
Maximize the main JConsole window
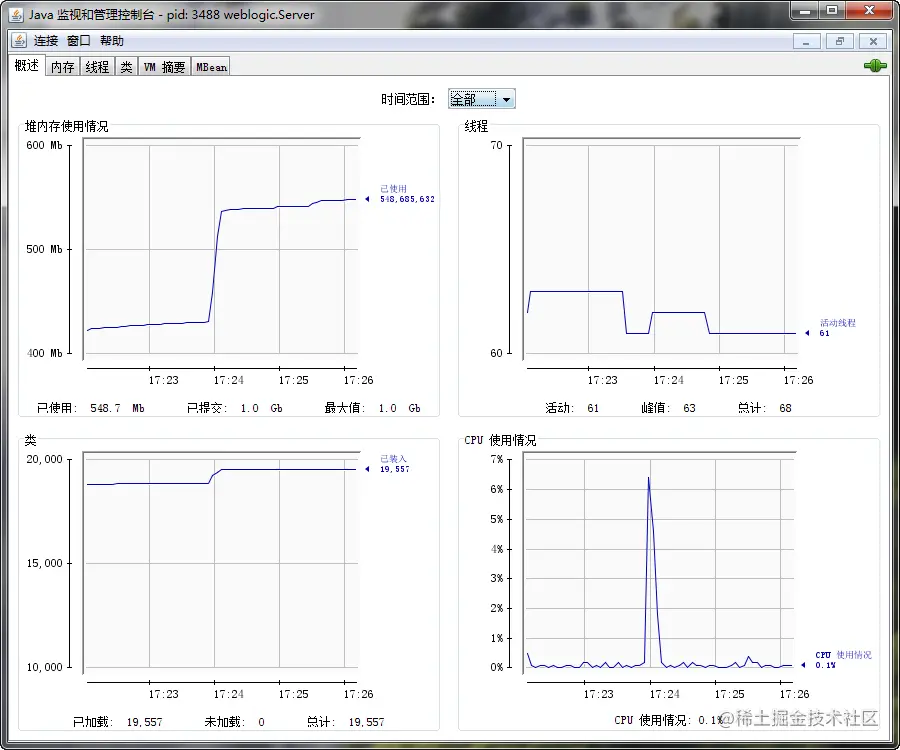[x=832, y=11]
